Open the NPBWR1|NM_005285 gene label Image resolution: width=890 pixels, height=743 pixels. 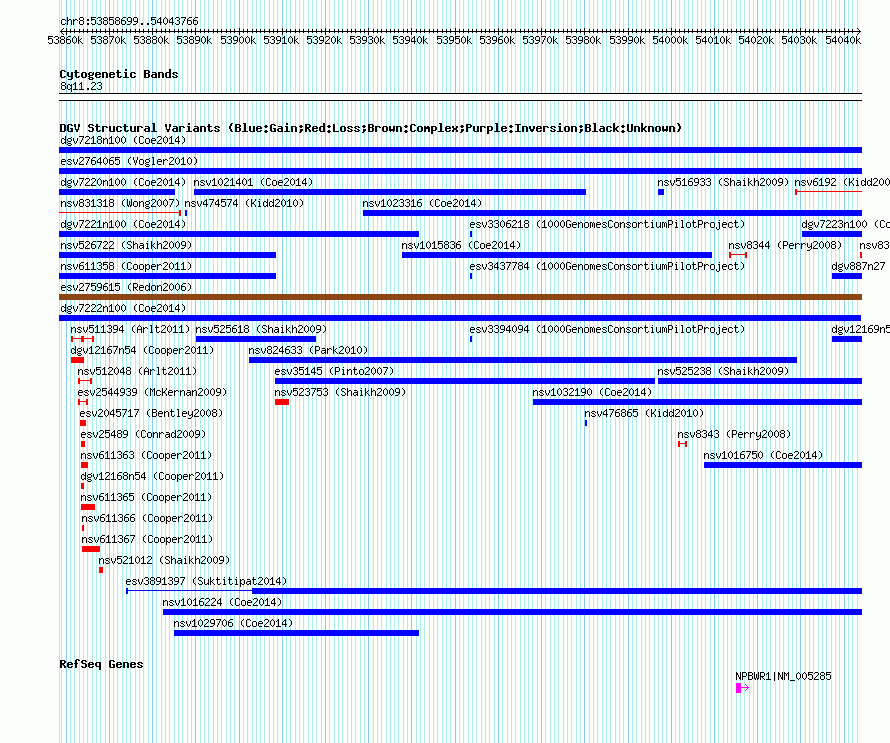pyautogui.click(x=783, y=676)
